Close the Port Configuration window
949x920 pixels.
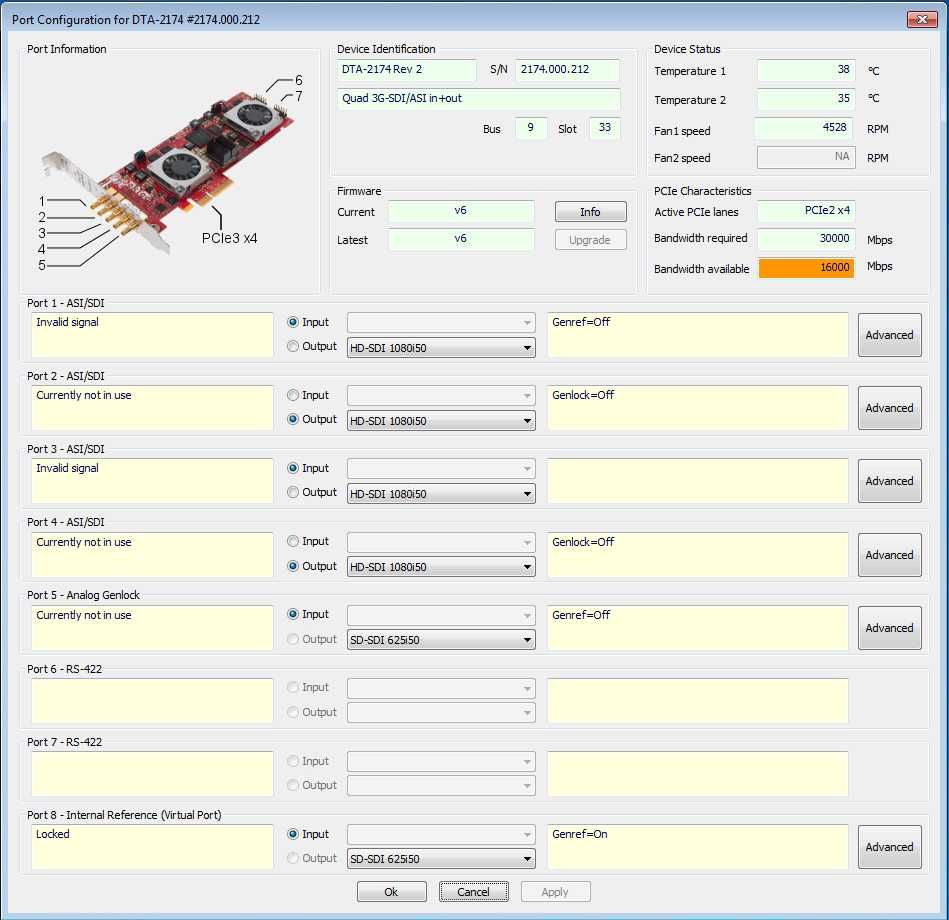tap(922, 19)
